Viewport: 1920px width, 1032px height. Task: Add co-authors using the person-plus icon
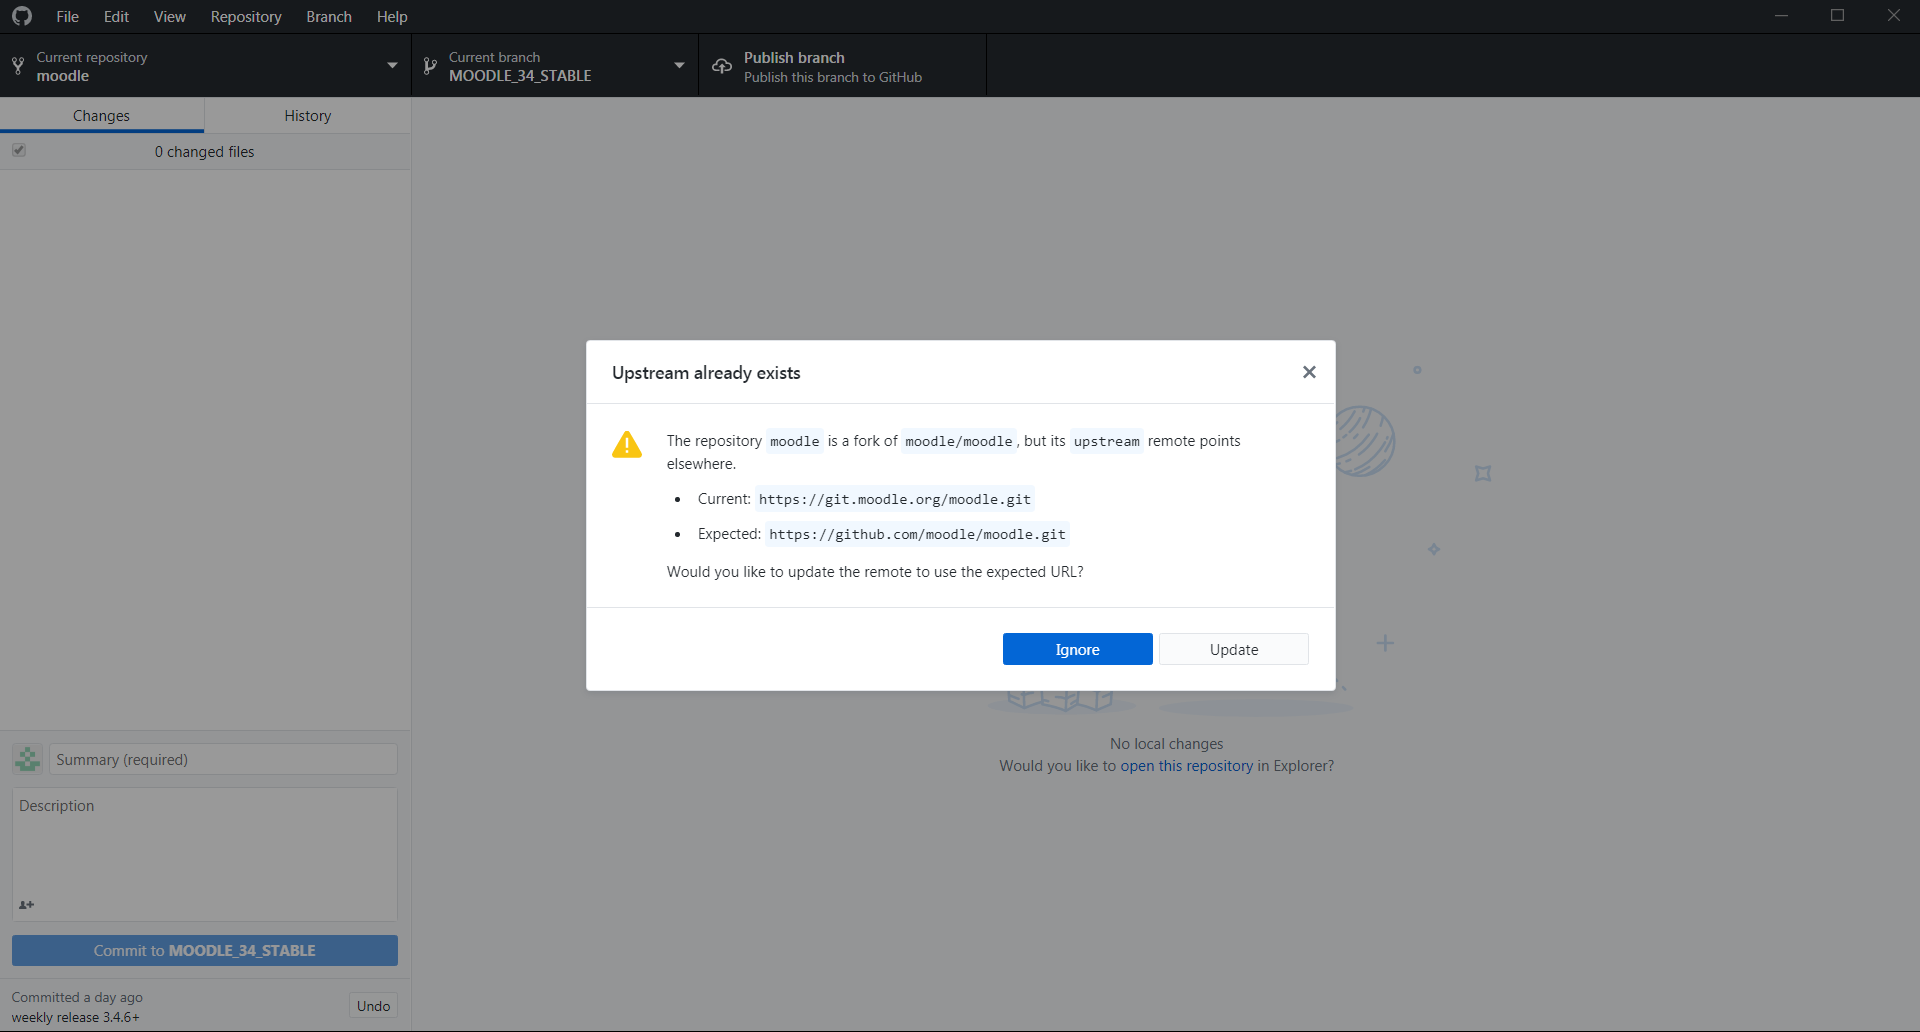27,905
